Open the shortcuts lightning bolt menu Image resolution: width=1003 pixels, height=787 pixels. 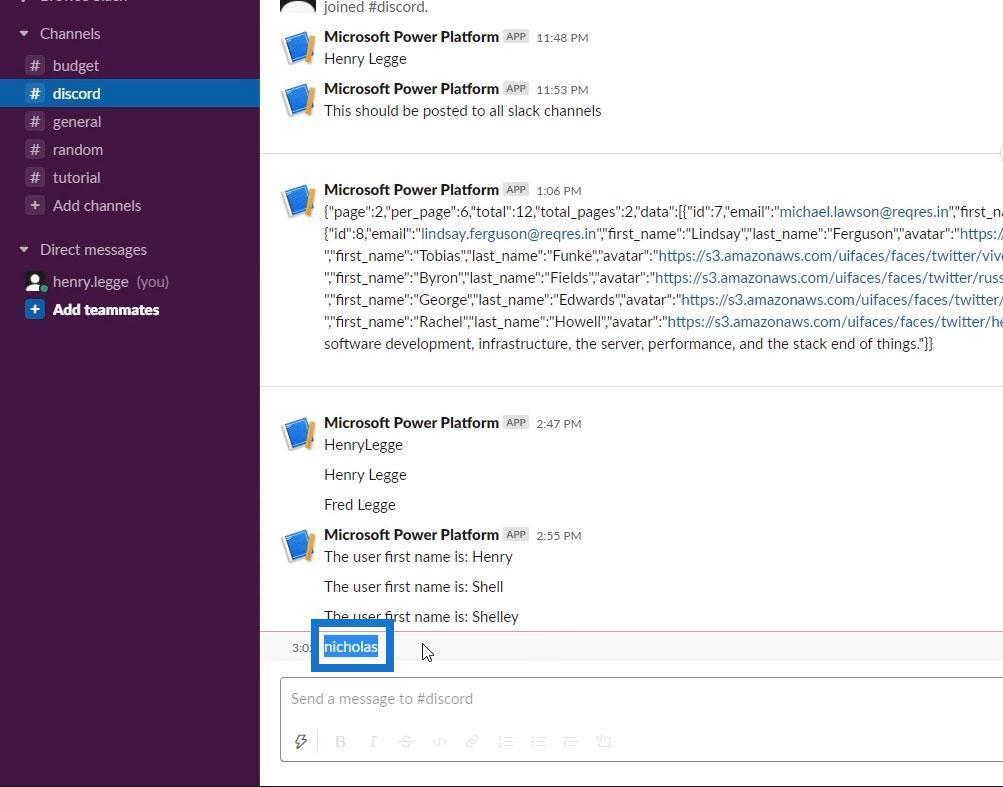(x=301, y=742)
